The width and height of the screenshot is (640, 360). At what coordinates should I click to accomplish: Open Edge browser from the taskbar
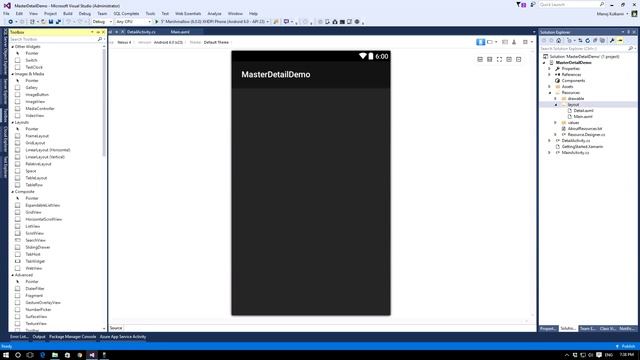coord(42,355)
